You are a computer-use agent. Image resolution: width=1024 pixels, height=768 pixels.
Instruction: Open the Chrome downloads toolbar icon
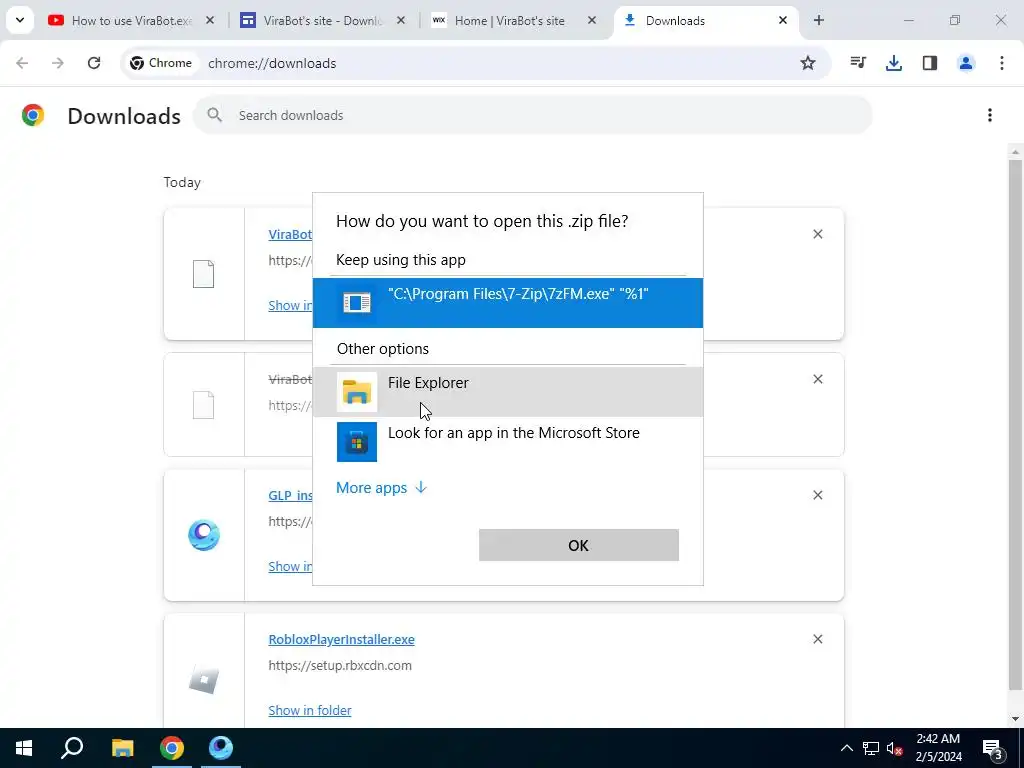click(x=894, y=63)
